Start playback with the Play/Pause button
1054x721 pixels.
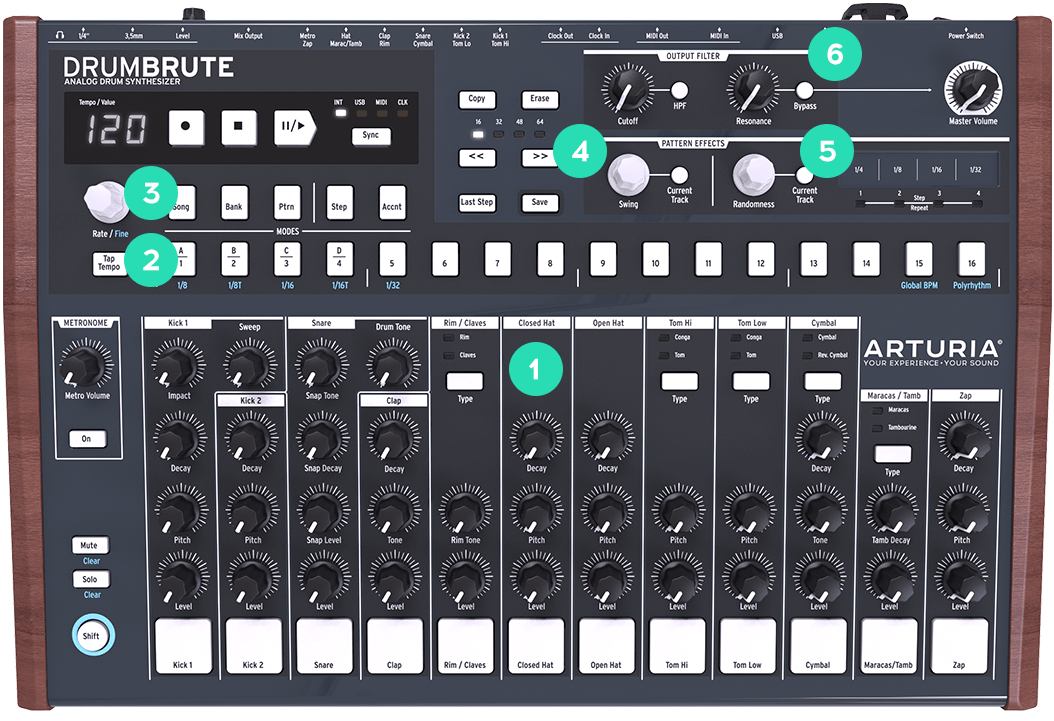click(x=294, y=127)
